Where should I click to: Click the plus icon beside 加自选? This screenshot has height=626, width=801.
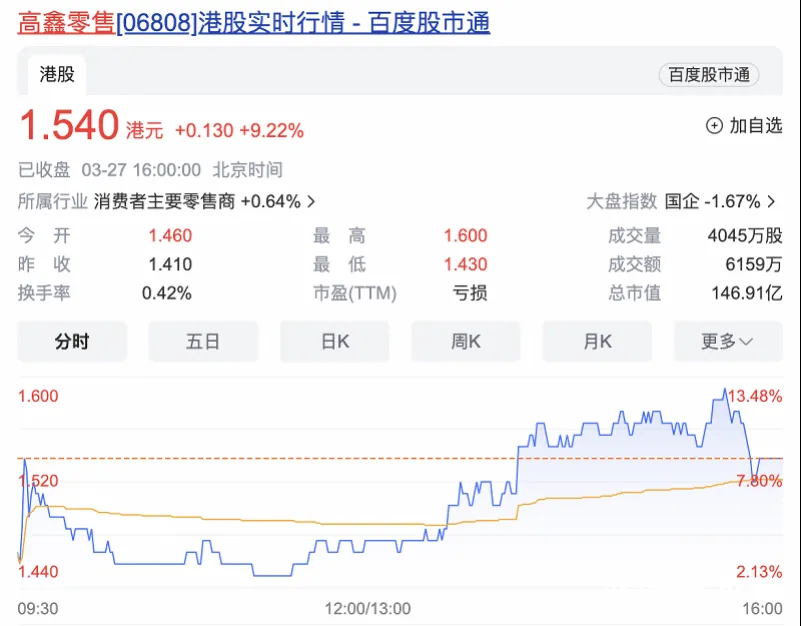[x=714, y=126]
